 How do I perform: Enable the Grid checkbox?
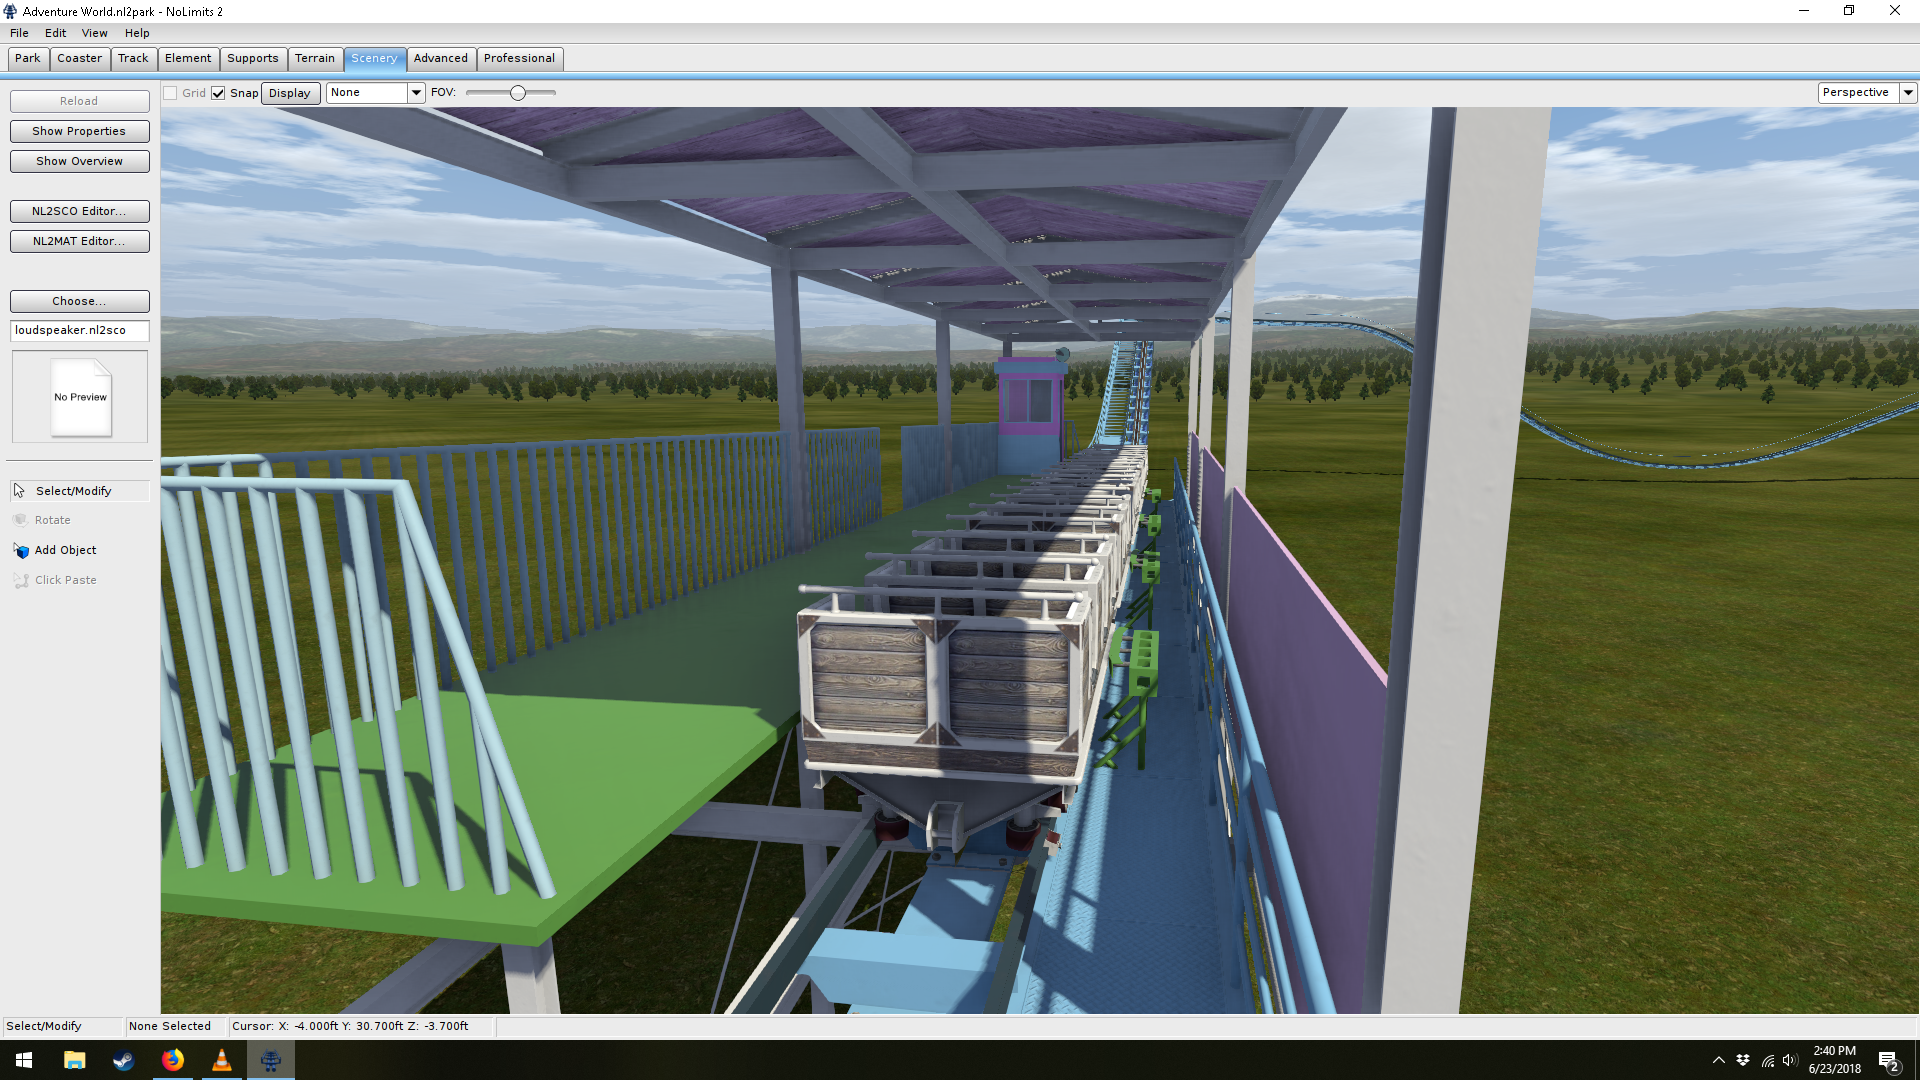click(x=171, y=93)
